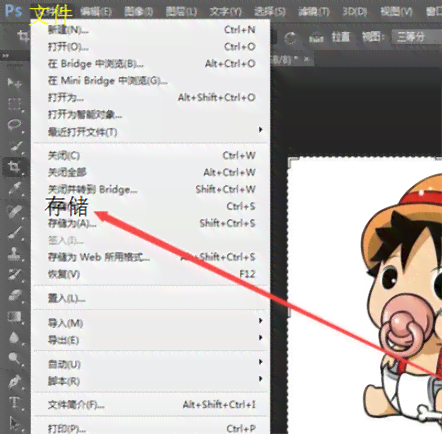Screen dimensions: 442x434
Task: Click the reset crop circular arrow icon
Action: click(290, 38)
